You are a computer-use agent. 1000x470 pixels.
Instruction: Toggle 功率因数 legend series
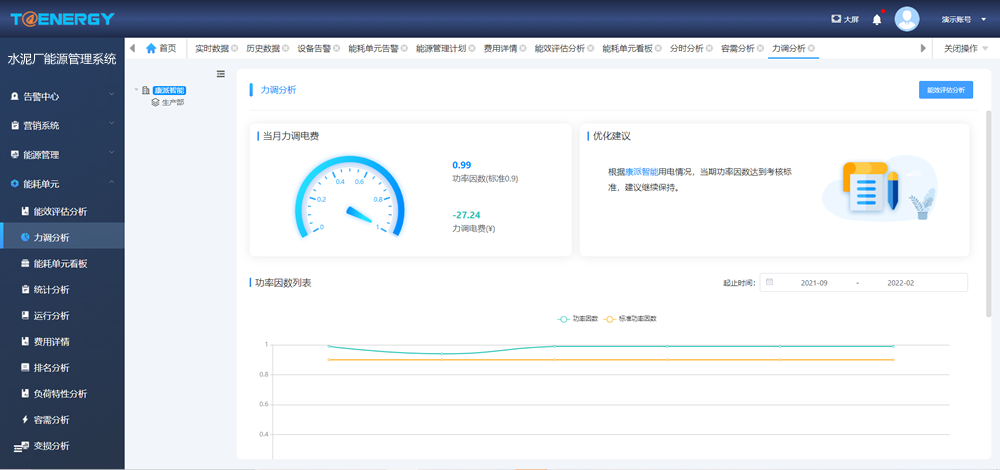(578, 319)
